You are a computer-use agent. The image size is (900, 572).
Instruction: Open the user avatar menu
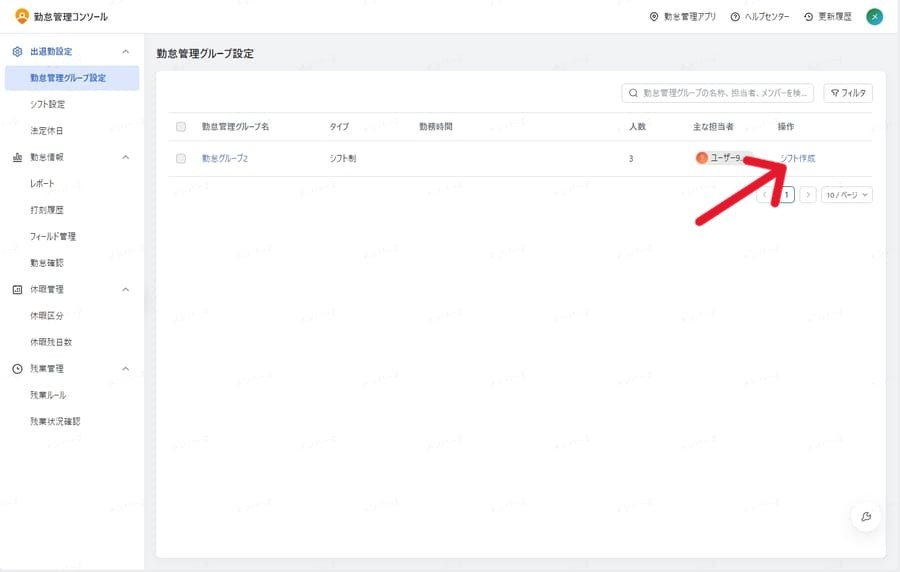point(874,17)
